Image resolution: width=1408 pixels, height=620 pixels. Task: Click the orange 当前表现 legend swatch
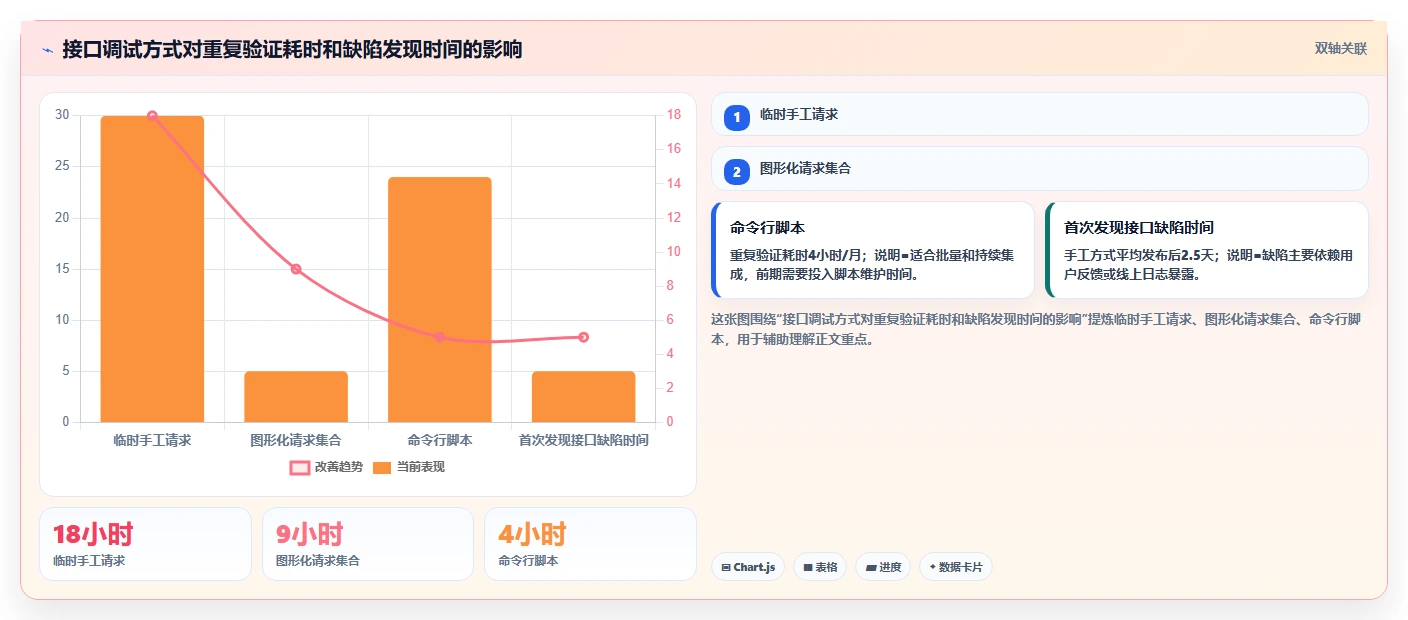[x=382, y=467]
